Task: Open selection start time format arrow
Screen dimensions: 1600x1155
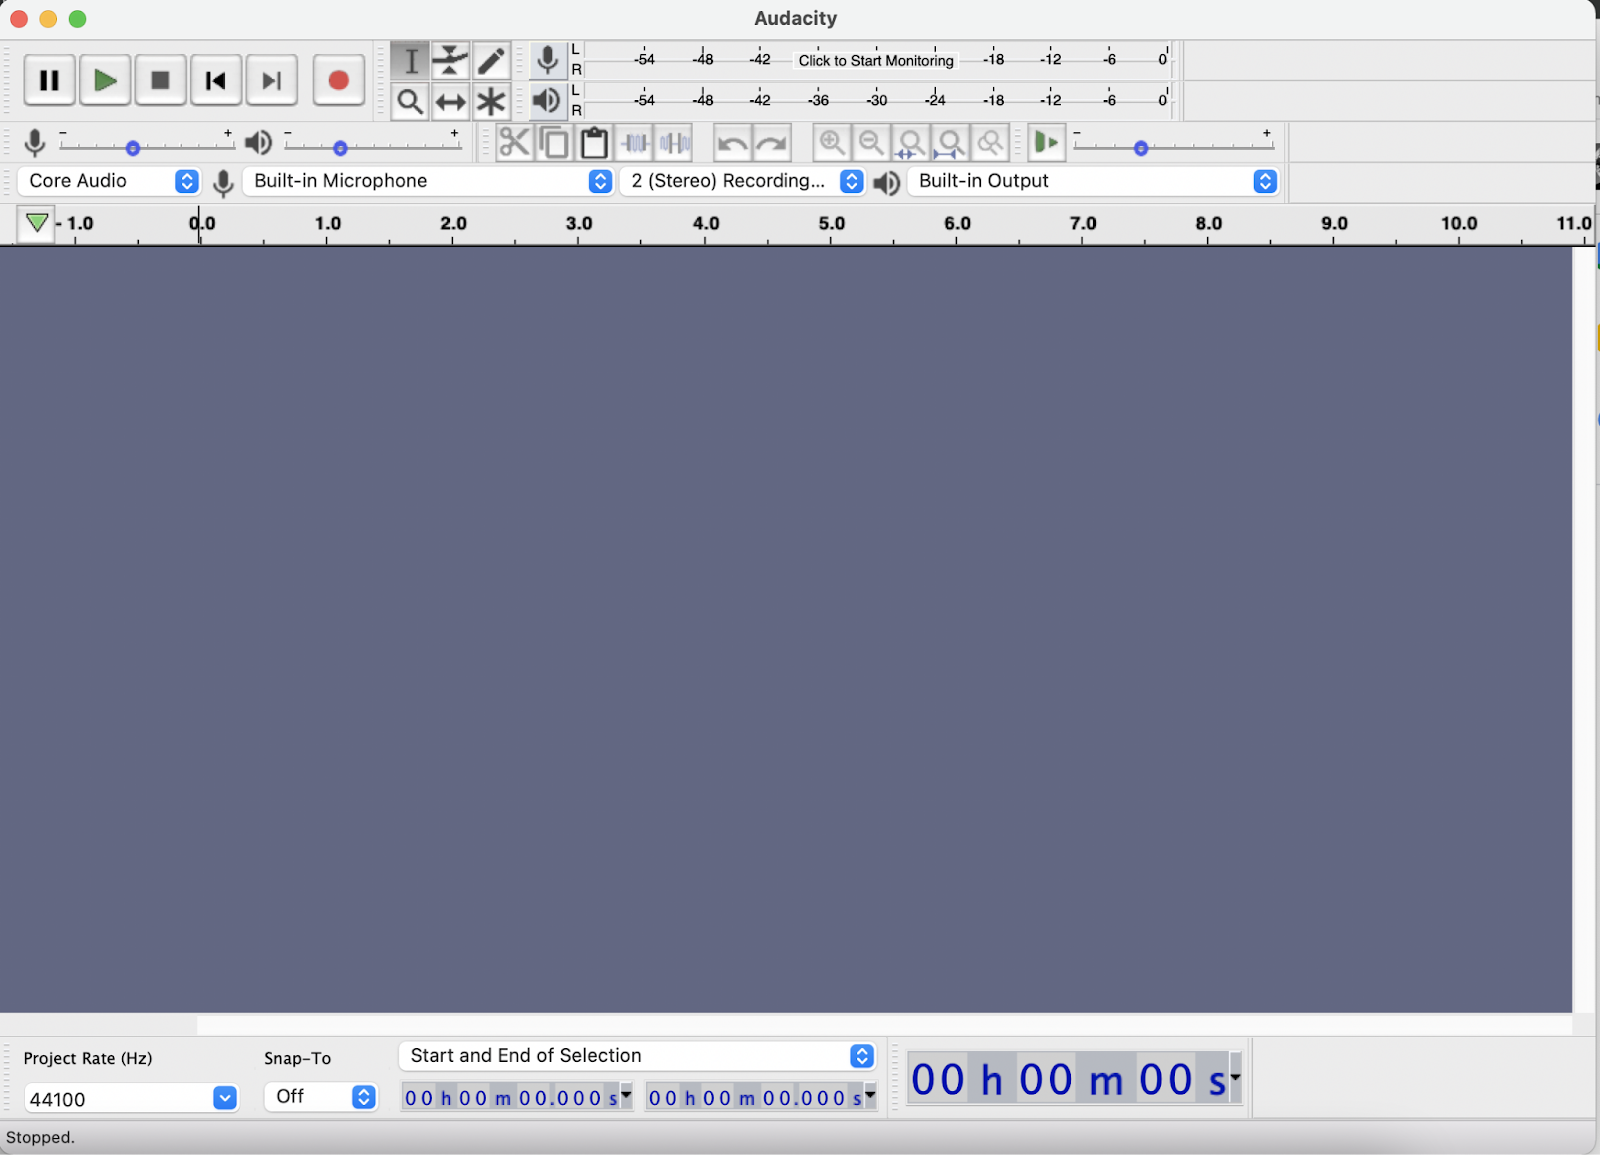Action: pyautogui.click(x=626, y=1094)
